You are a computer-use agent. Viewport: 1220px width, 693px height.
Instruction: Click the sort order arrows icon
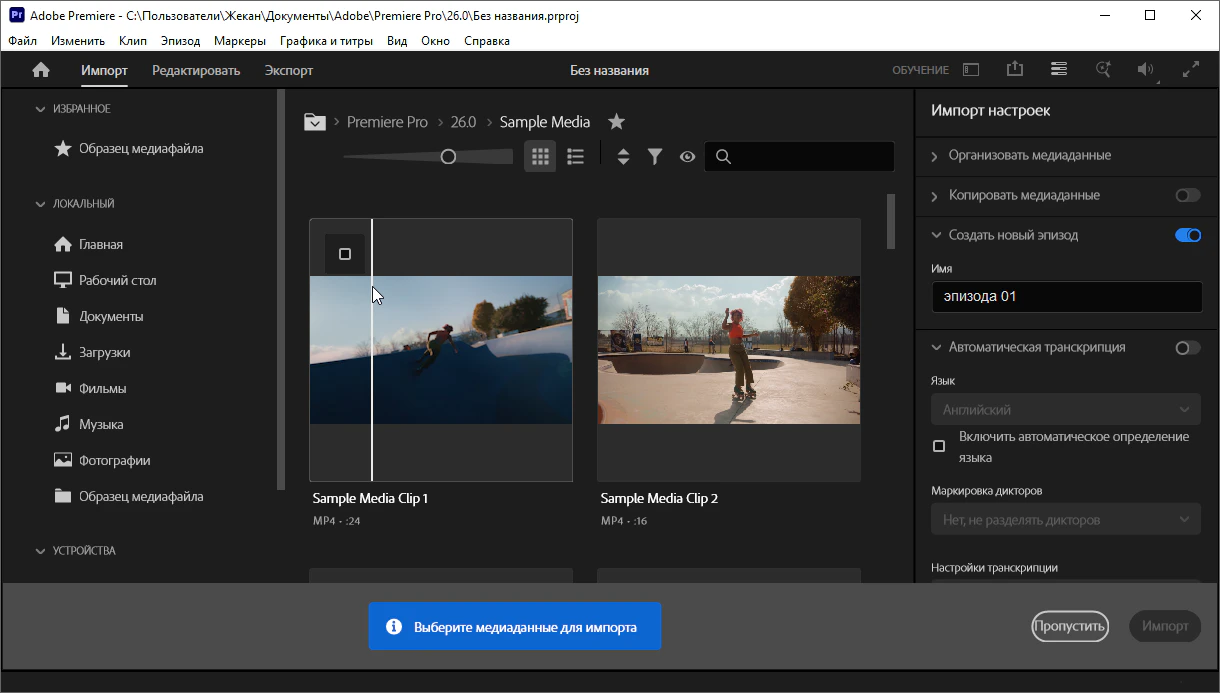(x=623, y=157)
